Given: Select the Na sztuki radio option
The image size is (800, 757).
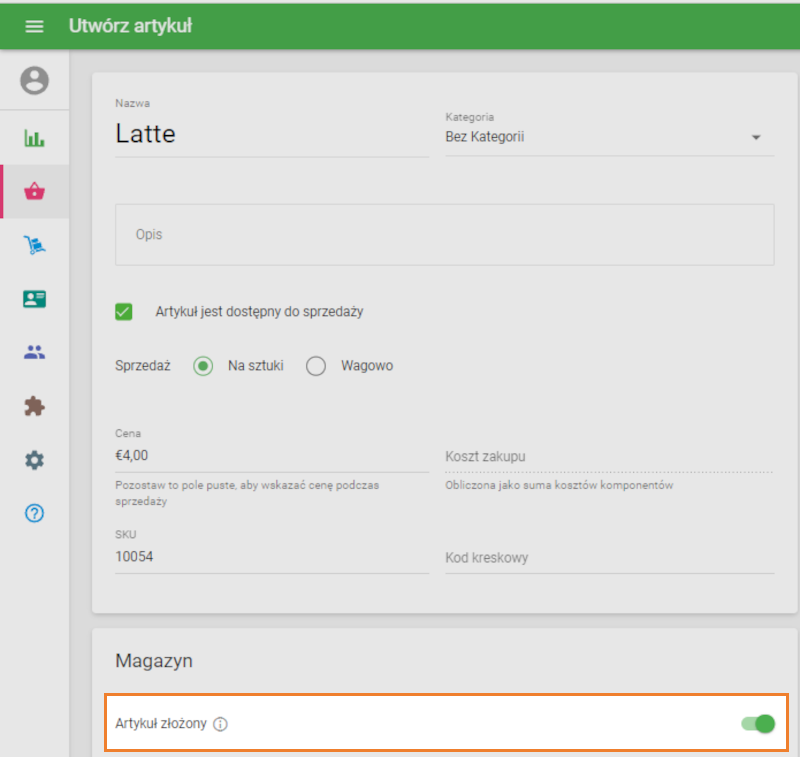Looking at the screenshot, I should pyautogui.click(x=203, y=366).
